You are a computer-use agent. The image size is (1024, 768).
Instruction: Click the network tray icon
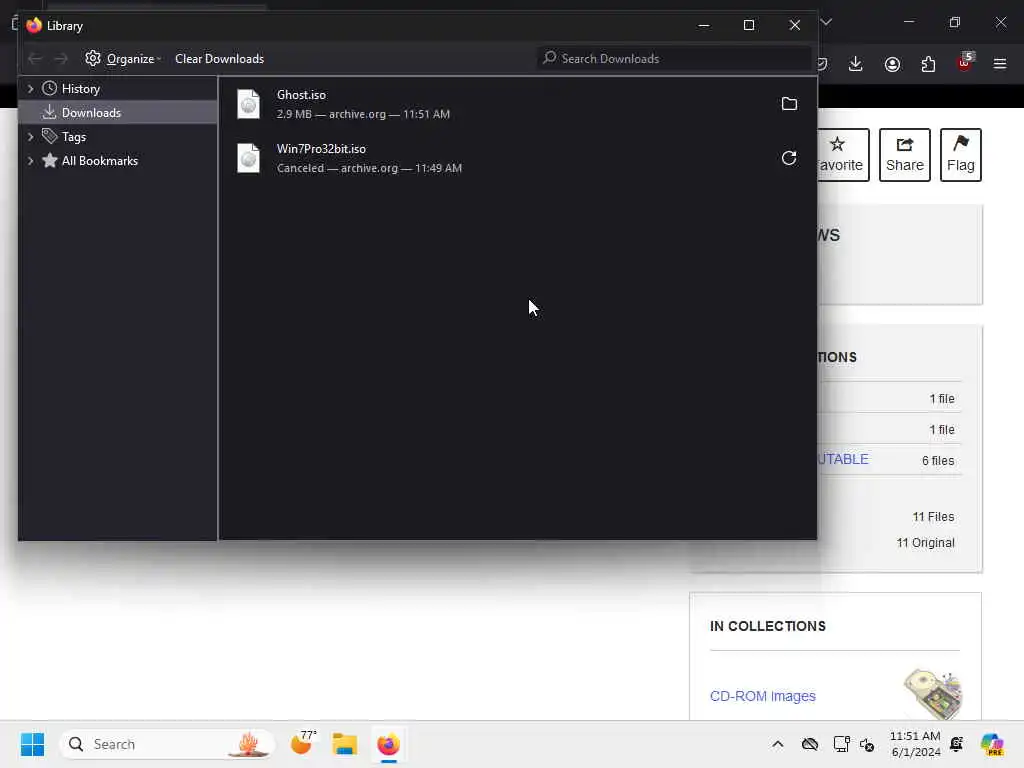tap(841, 744)
